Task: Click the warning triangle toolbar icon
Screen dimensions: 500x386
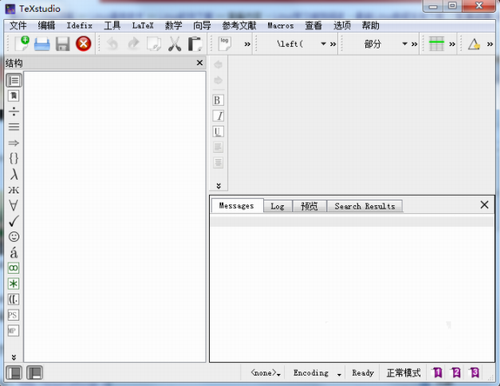Action: (474, 44)
